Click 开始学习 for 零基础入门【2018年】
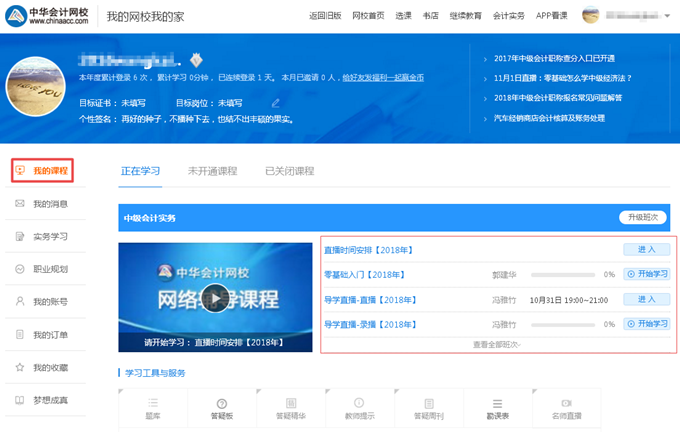 647,274
